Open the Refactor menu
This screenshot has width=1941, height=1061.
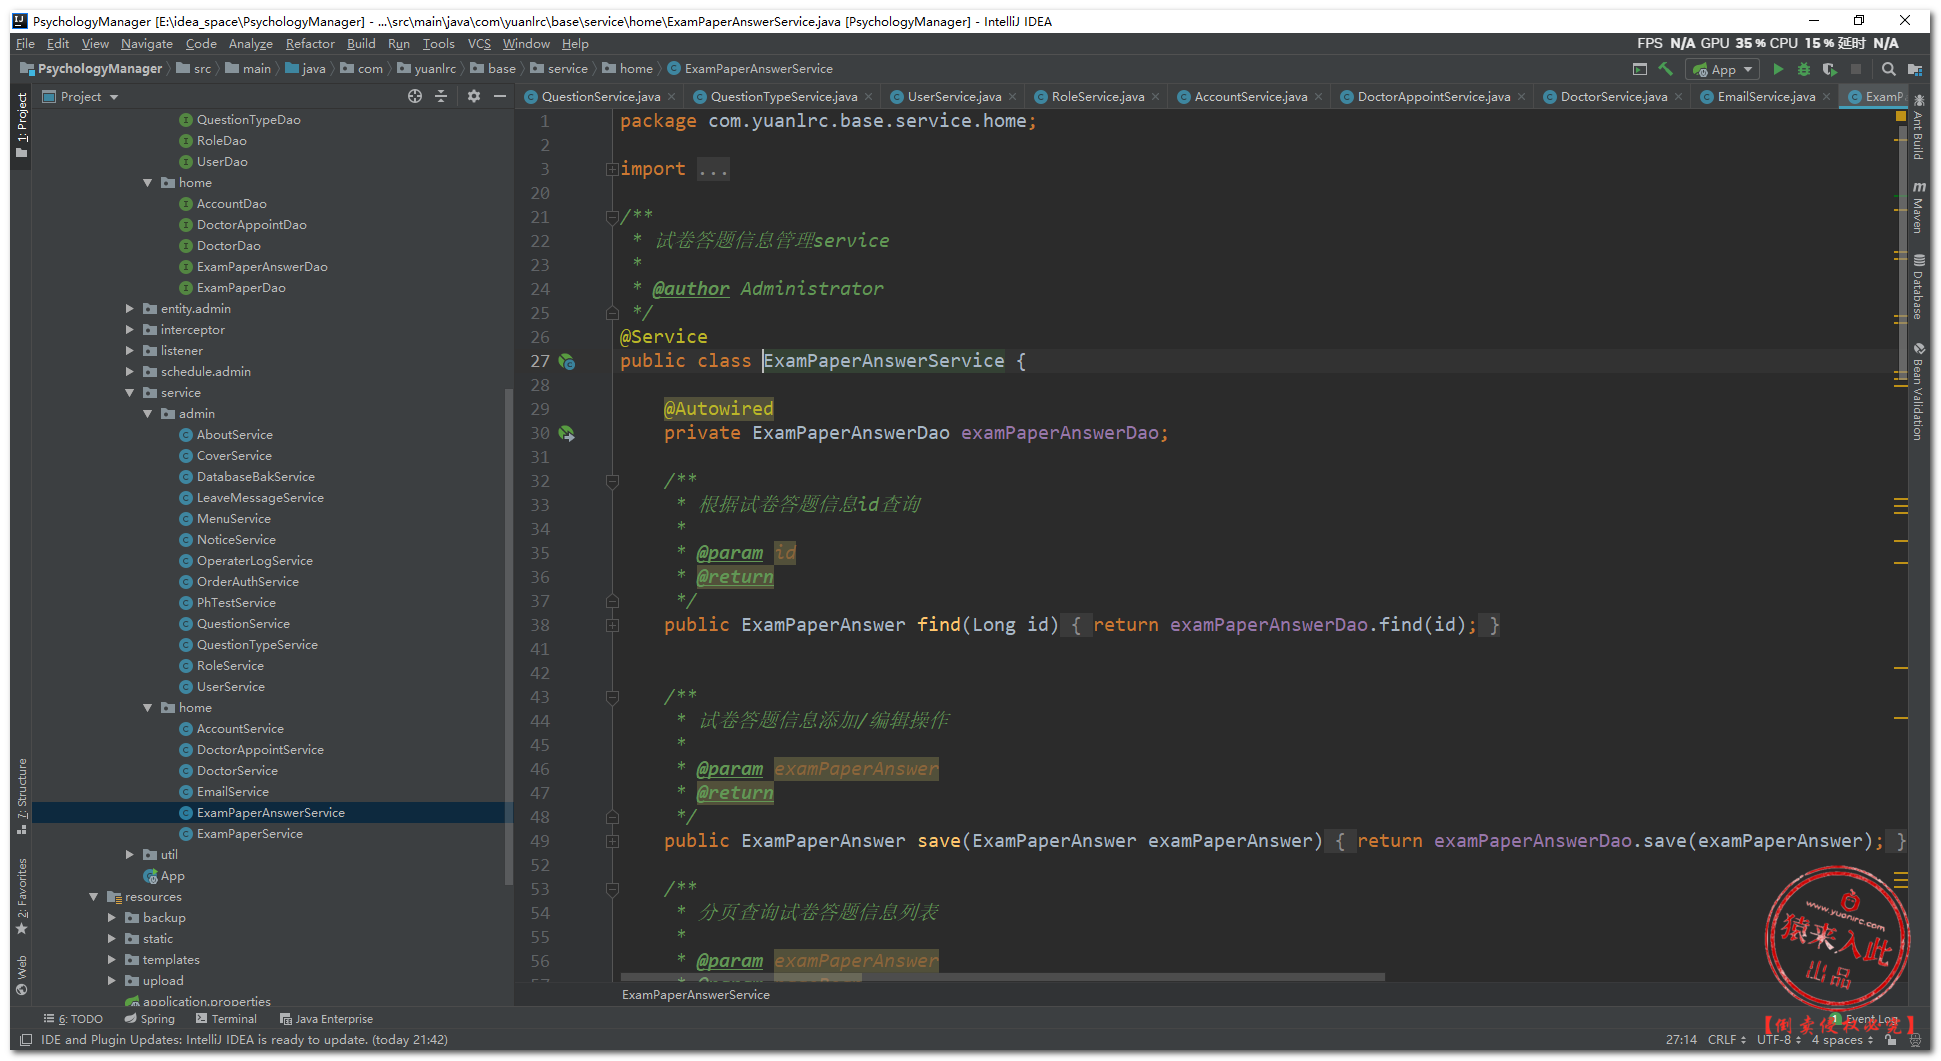point(310,44)
